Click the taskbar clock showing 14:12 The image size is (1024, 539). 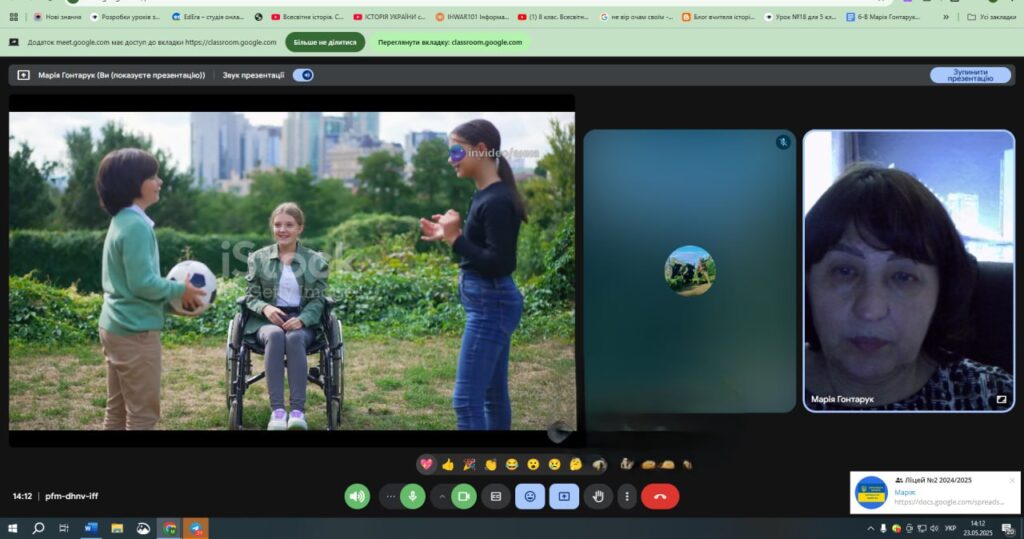(977, 528)
